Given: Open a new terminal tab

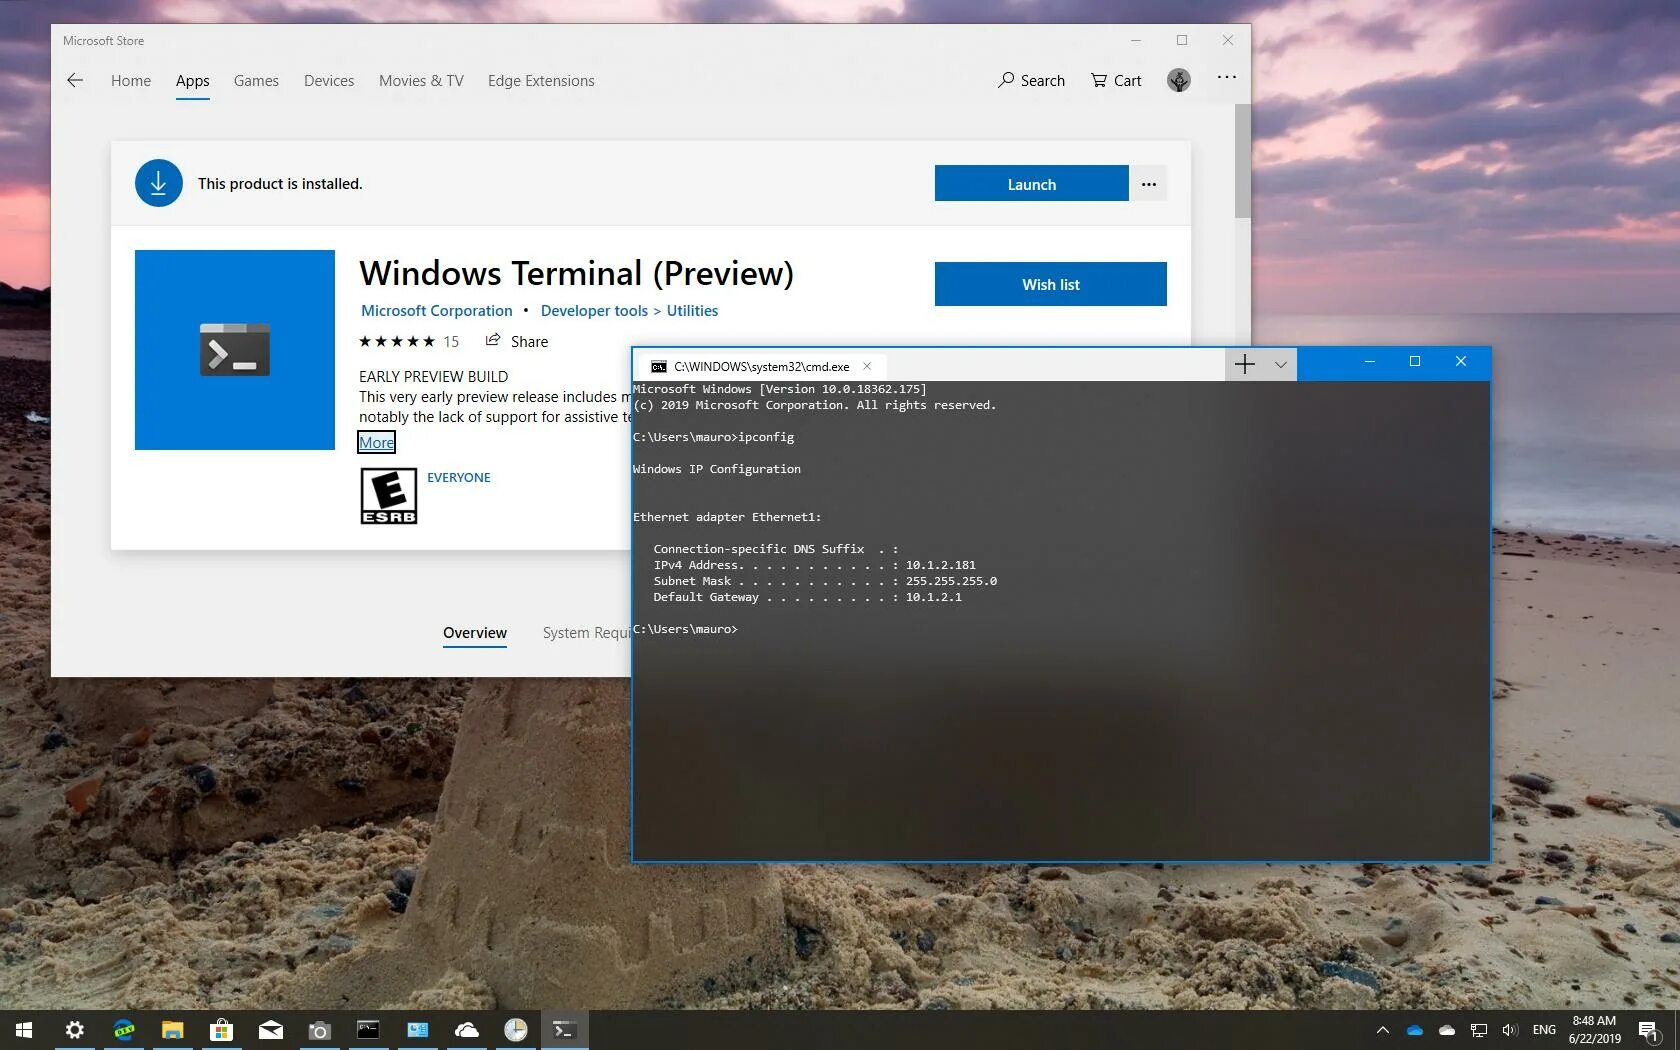Looking at the screenshot, I should (x=1244, y=365).
